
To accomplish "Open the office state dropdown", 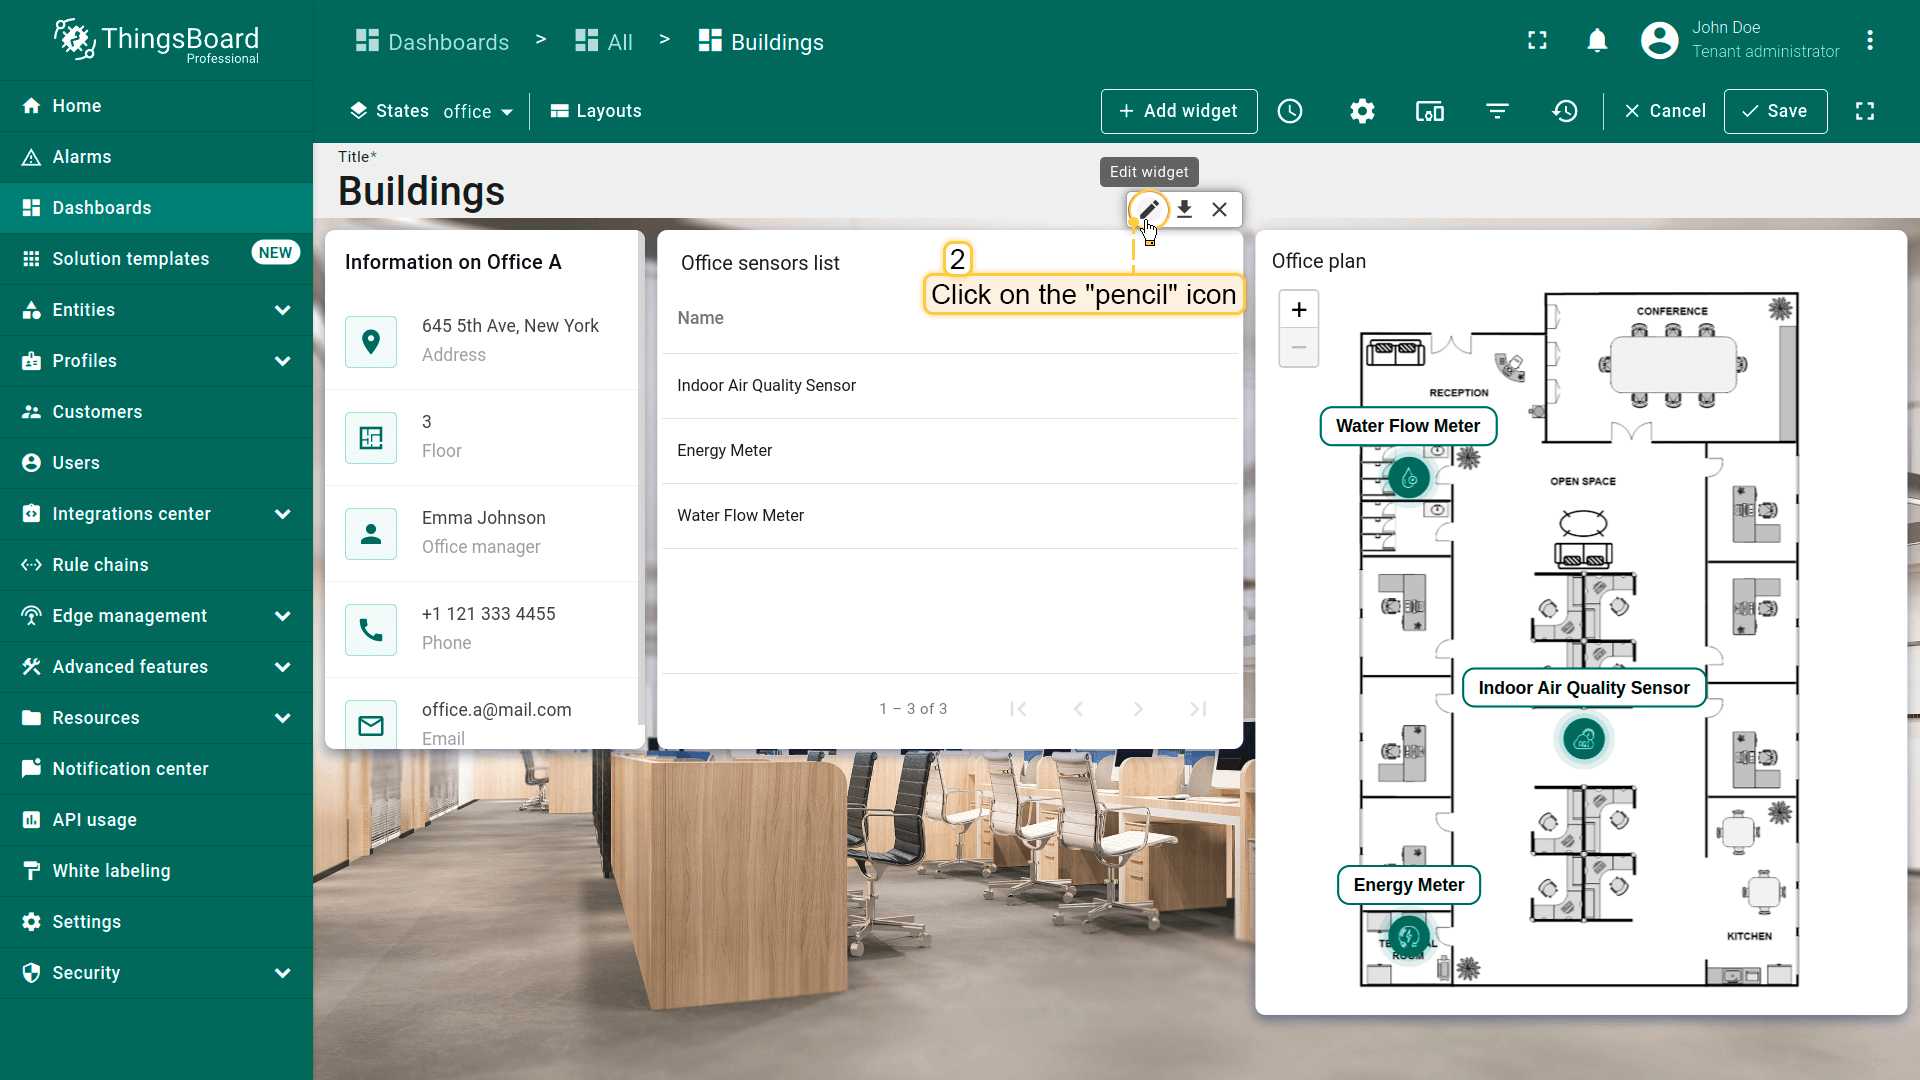I will (478, 112).
